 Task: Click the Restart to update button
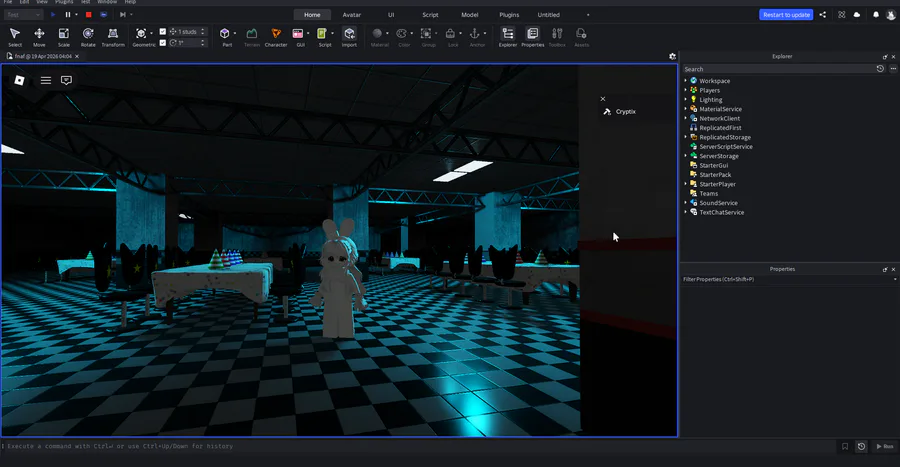(786, 15)
